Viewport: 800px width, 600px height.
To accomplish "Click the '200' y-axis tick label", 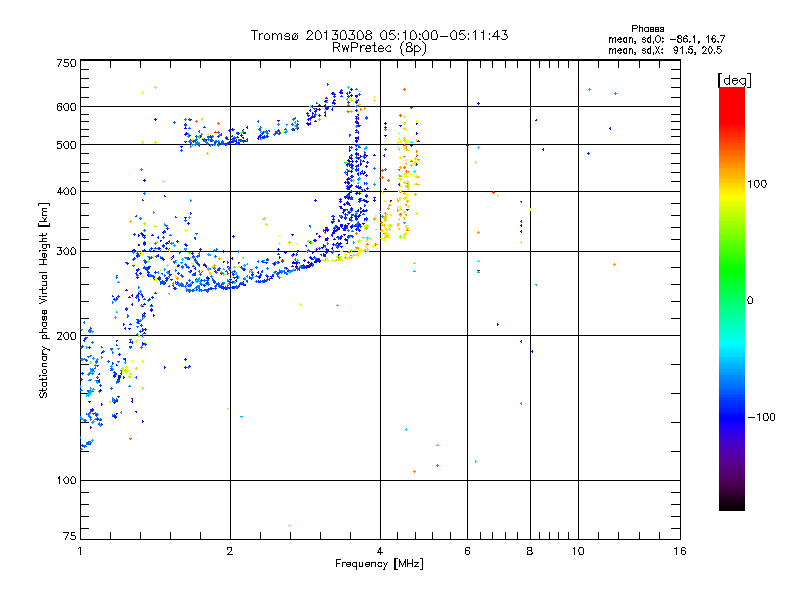I will coord(66,336).
